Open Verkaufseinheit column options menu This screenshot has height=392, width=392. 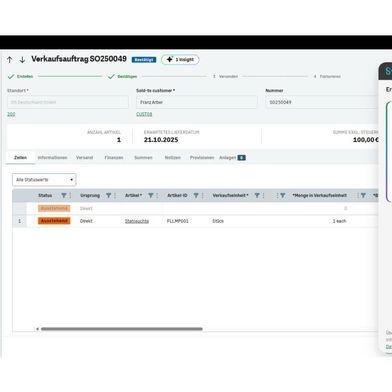click(x=263, y=195)
